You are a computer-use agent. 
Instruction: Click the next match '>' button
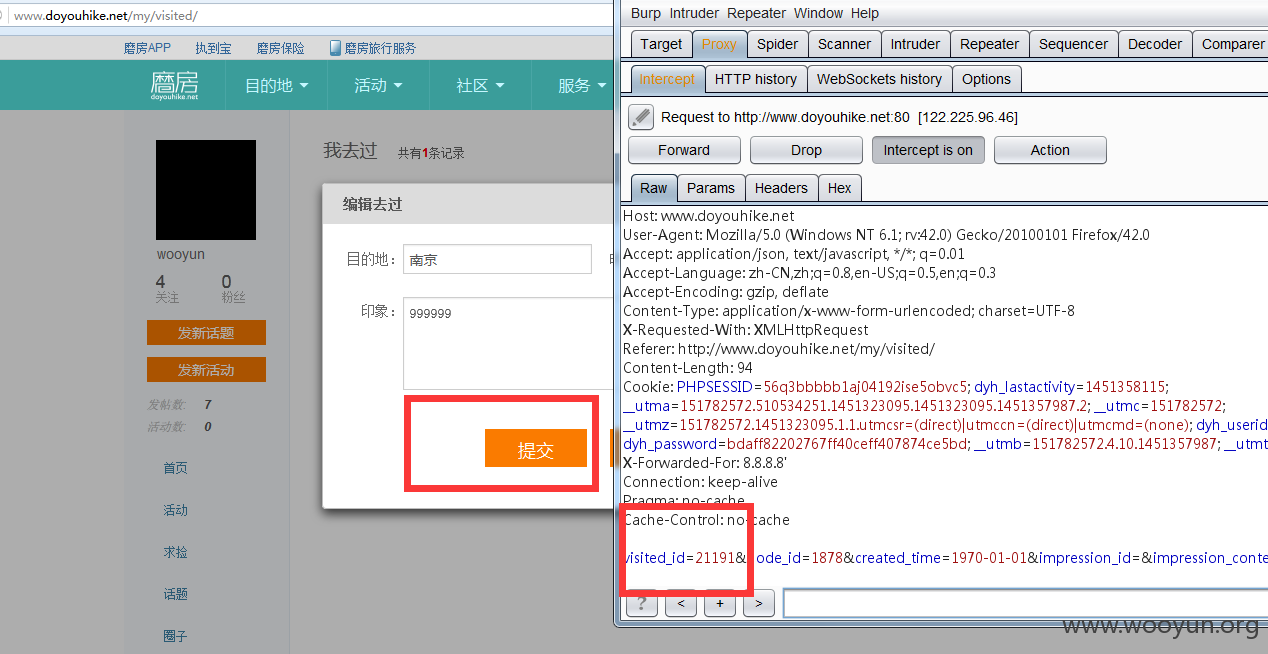759,603
